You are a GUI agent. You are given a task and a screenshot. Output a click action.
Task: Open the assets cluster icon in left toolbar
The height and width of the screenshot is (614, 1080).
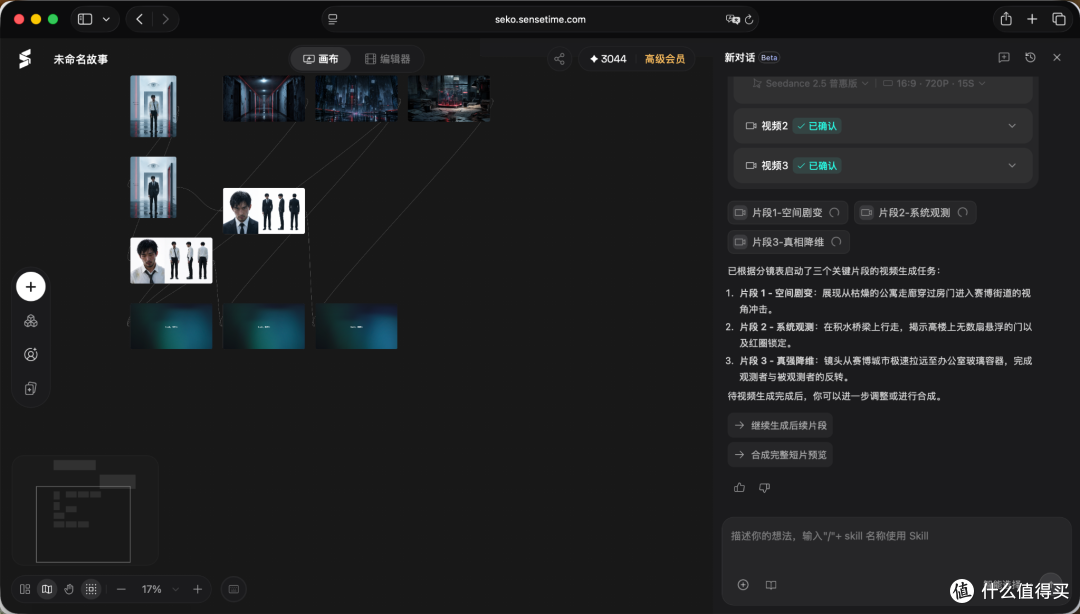click(x=31, y=321)
